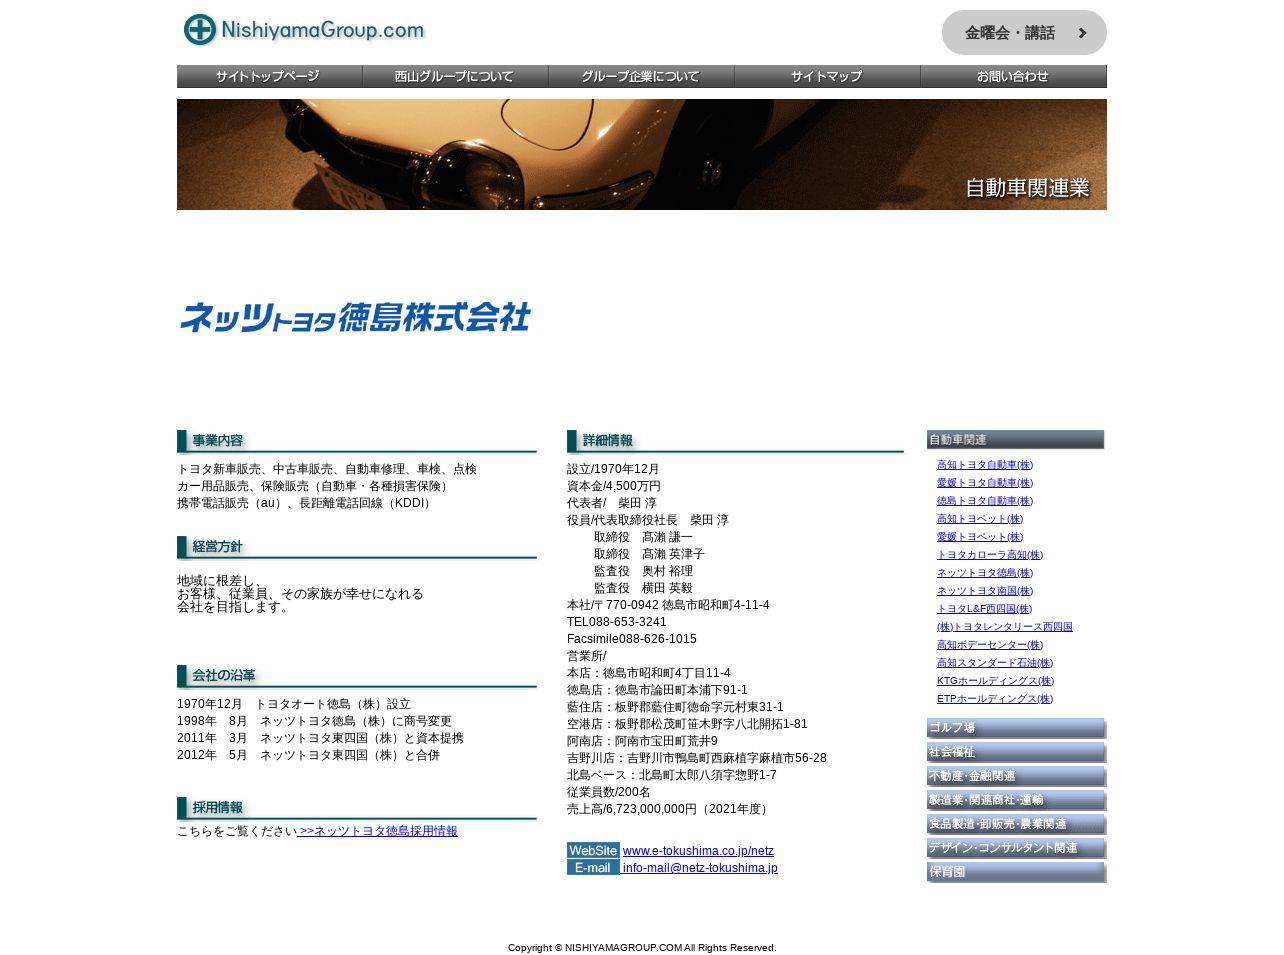Screen dimensions: 1284x955
Task: Click the 従業員数/200名 text
Action: point(609,792)
